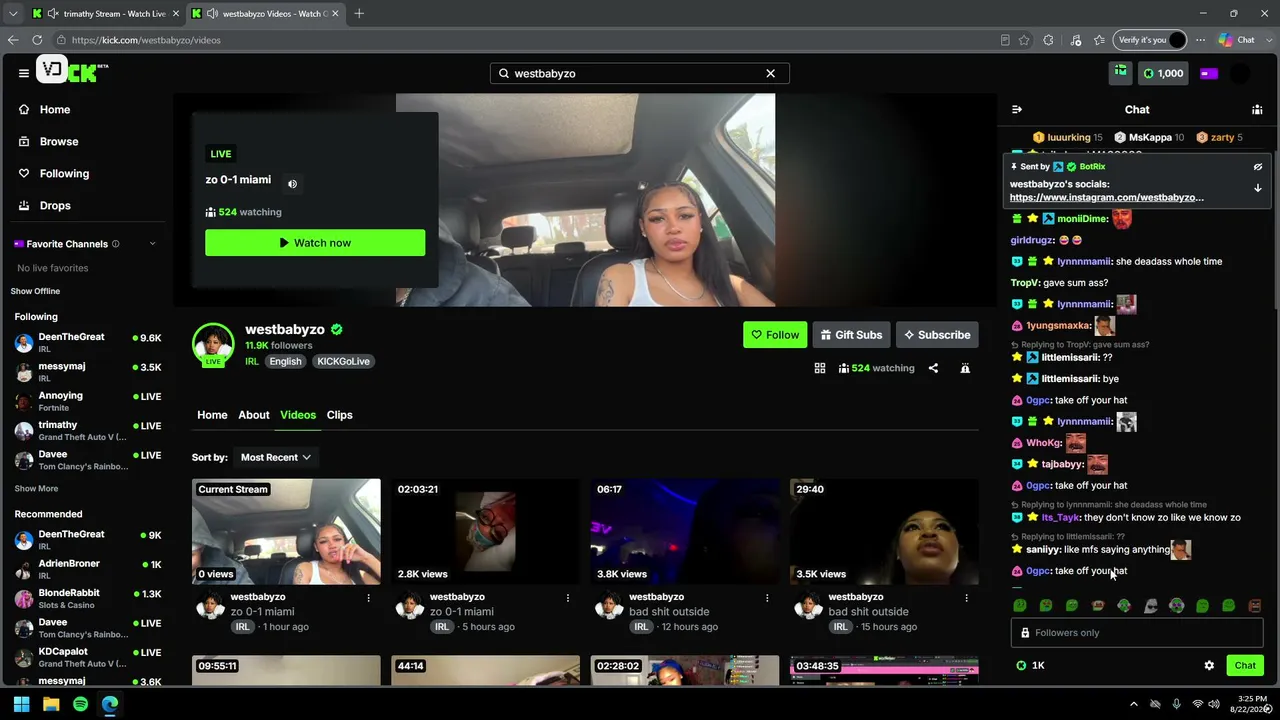Hide the pinned BotRix message

[1258, 167]
